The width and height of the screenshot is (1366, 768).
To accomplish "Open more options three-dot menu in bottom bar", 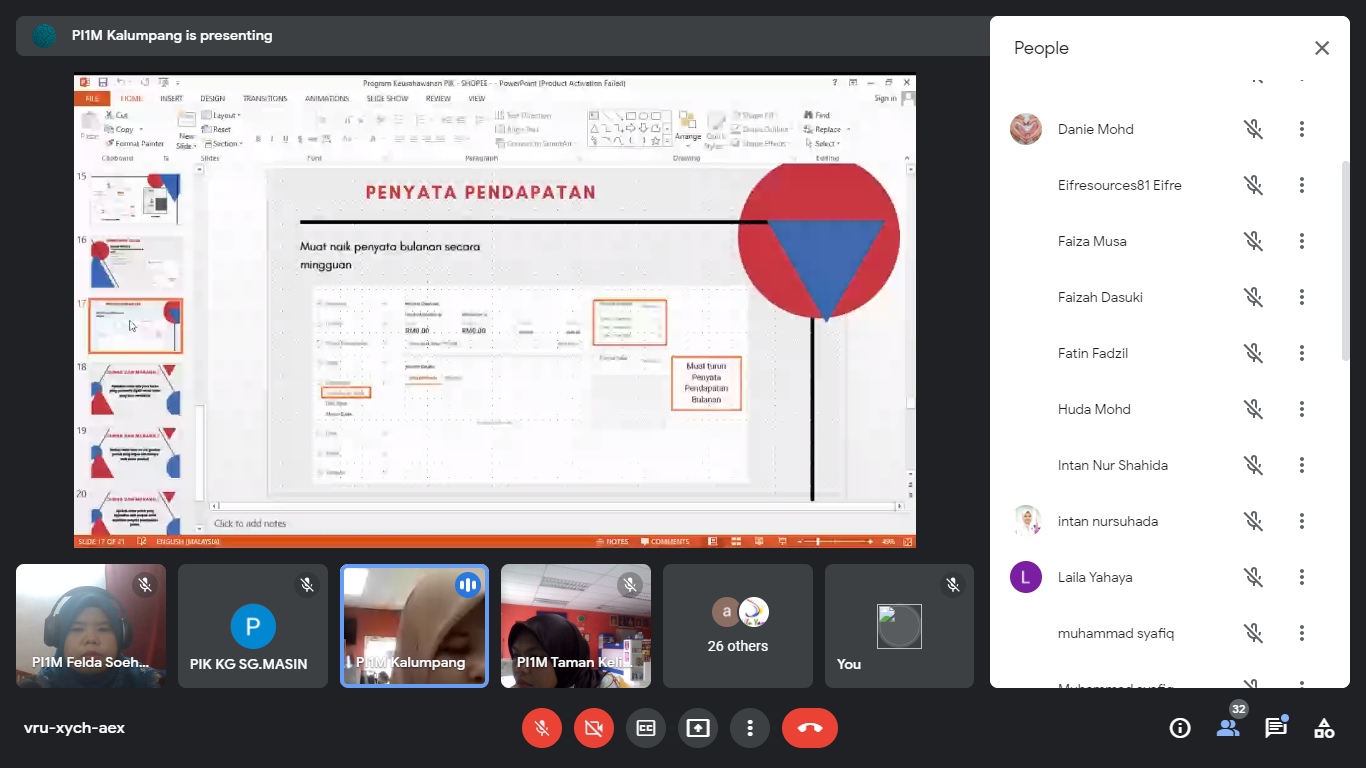I will point(750,728).
